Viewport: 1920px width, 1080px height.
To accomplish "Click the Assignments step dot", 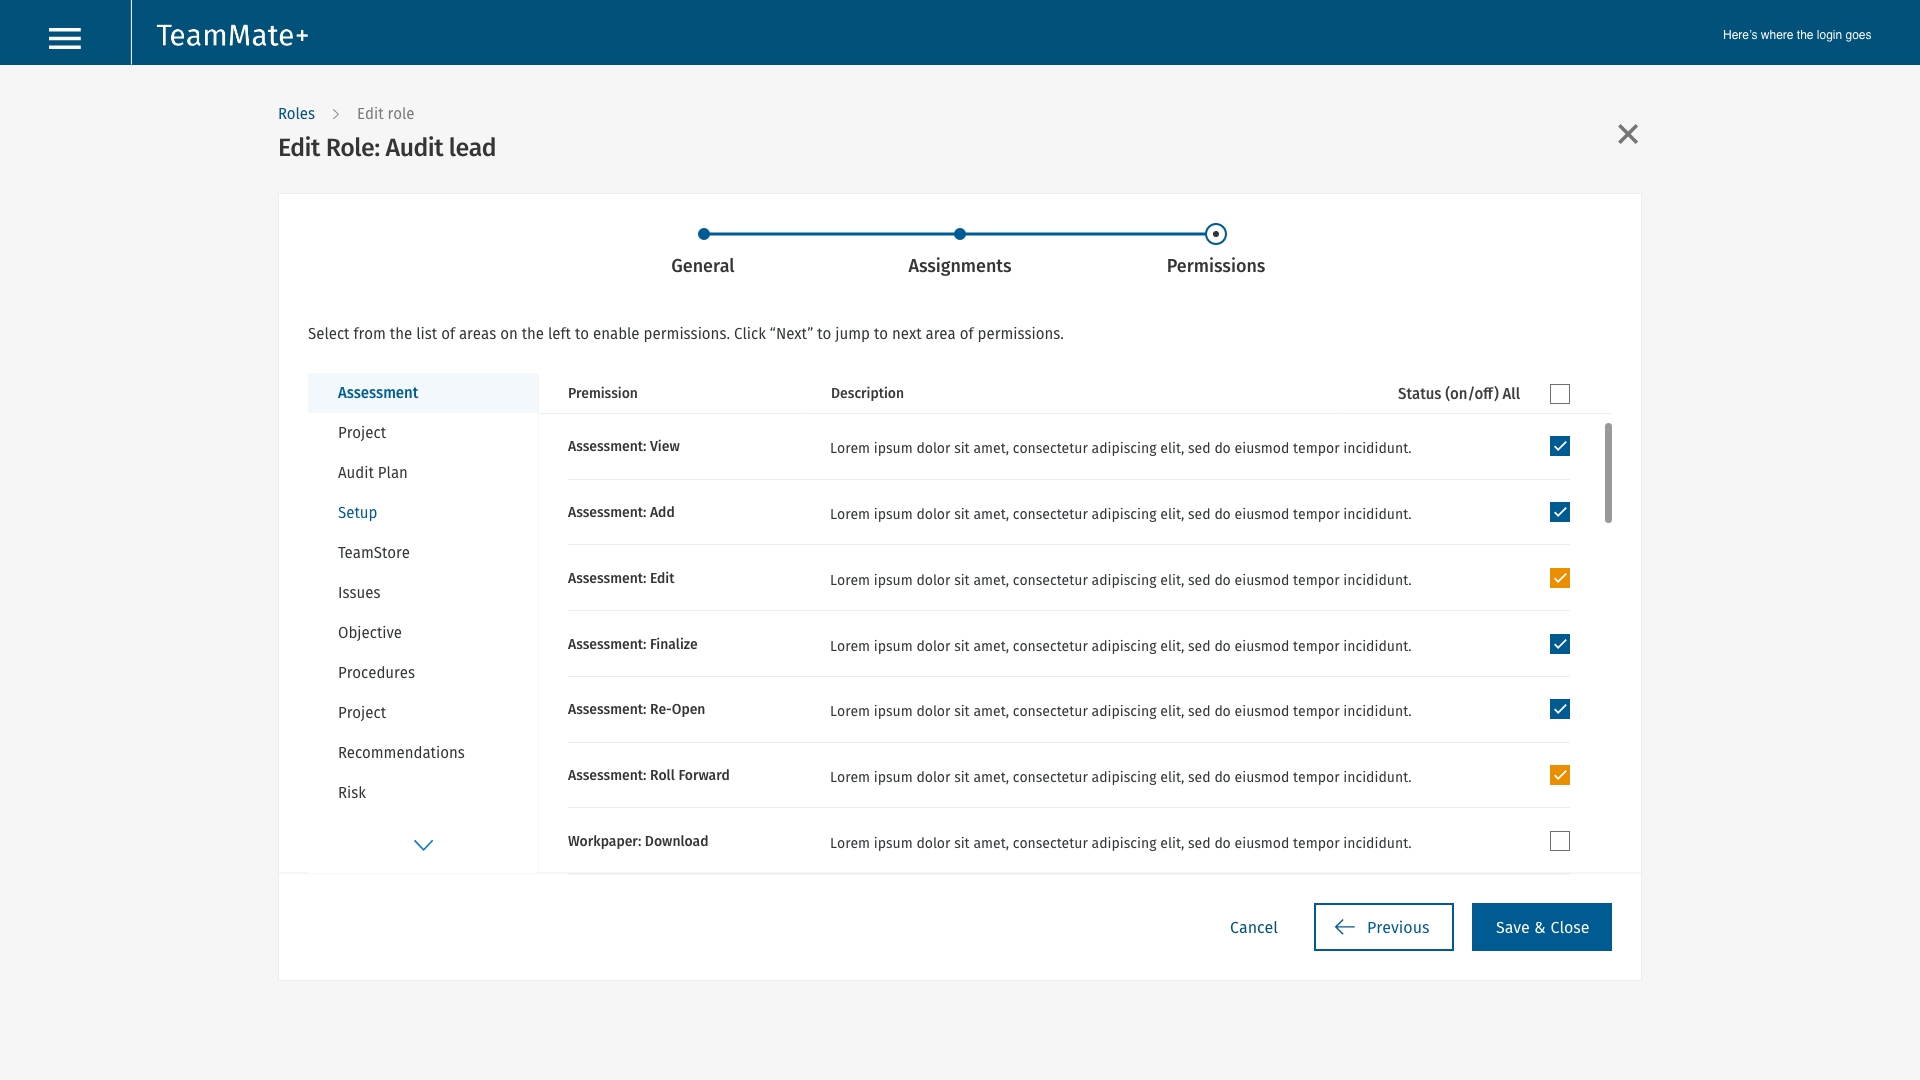I will (x=960, y=234).
